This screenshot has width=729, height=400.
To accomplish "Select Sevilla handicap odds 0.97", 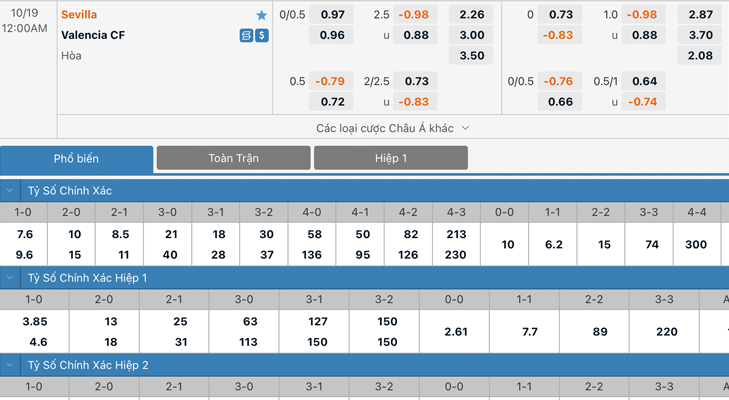I will [x=332, y=14].
